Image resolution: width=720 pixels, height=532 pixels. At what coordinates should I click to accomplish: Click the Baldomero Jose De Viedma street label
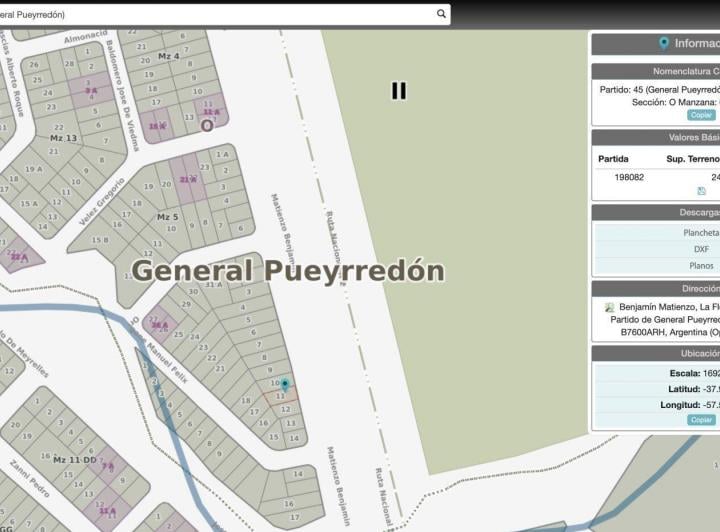click(x=122, y=95)
